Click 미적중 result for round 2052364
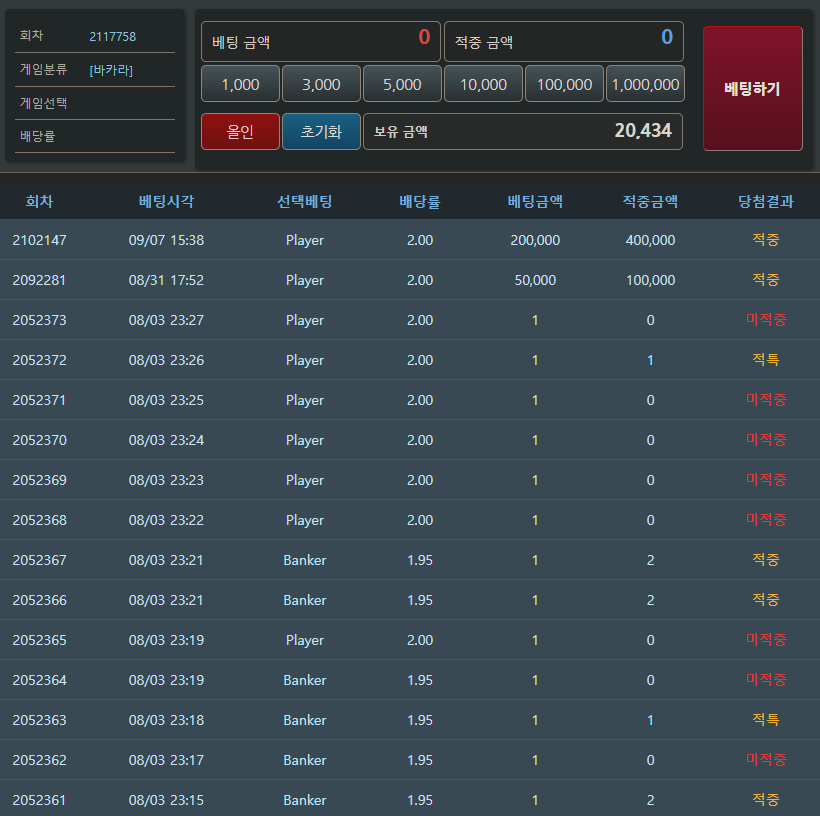Image resolution: width=820 pixels, height=816 pixels. pos(766,679)
